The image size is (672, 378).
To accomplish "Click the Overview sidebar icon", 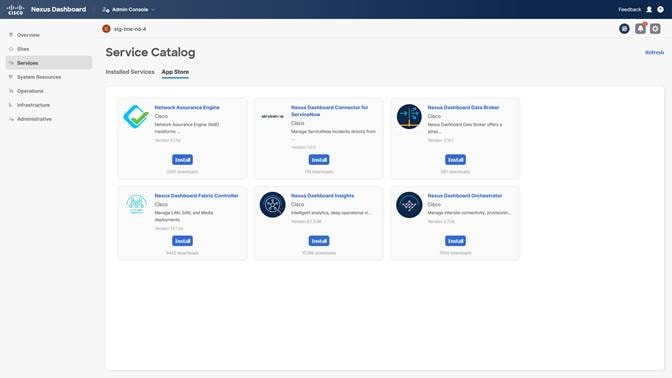I will [11, 35].
